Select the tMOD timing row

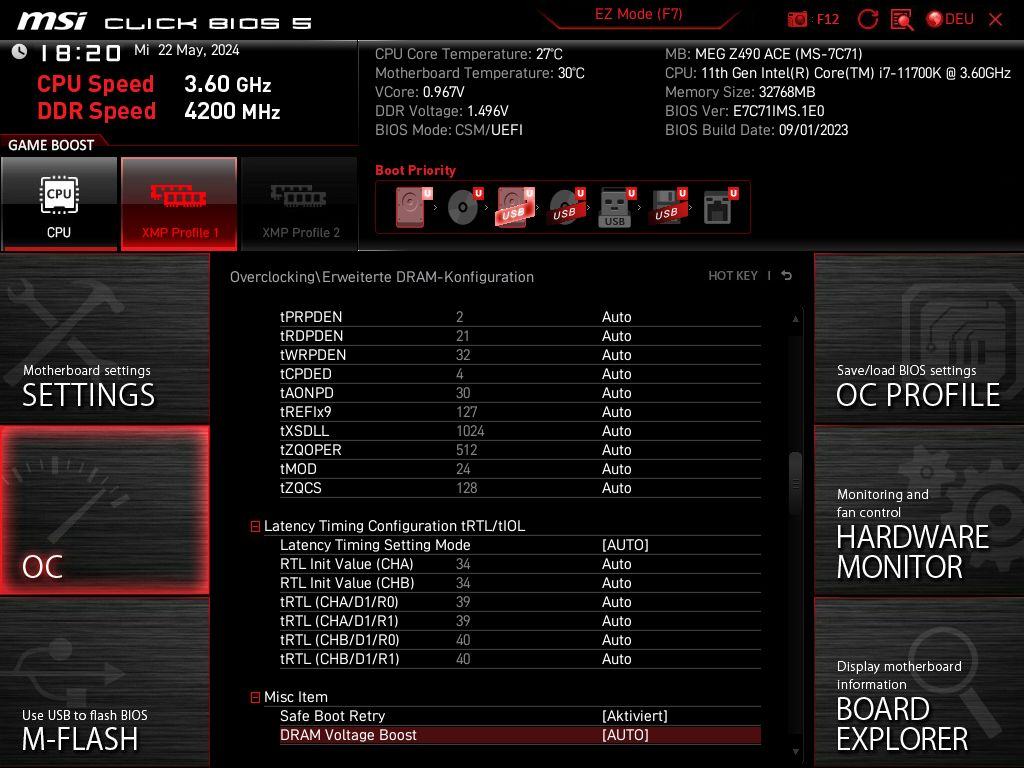pos(520,468)
